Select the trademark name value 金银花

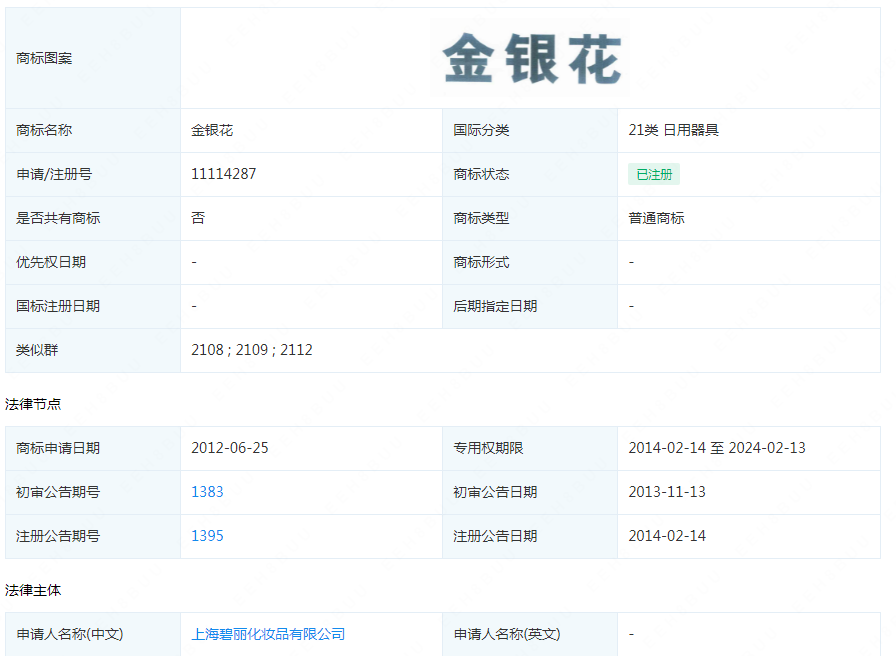point(212,130)
